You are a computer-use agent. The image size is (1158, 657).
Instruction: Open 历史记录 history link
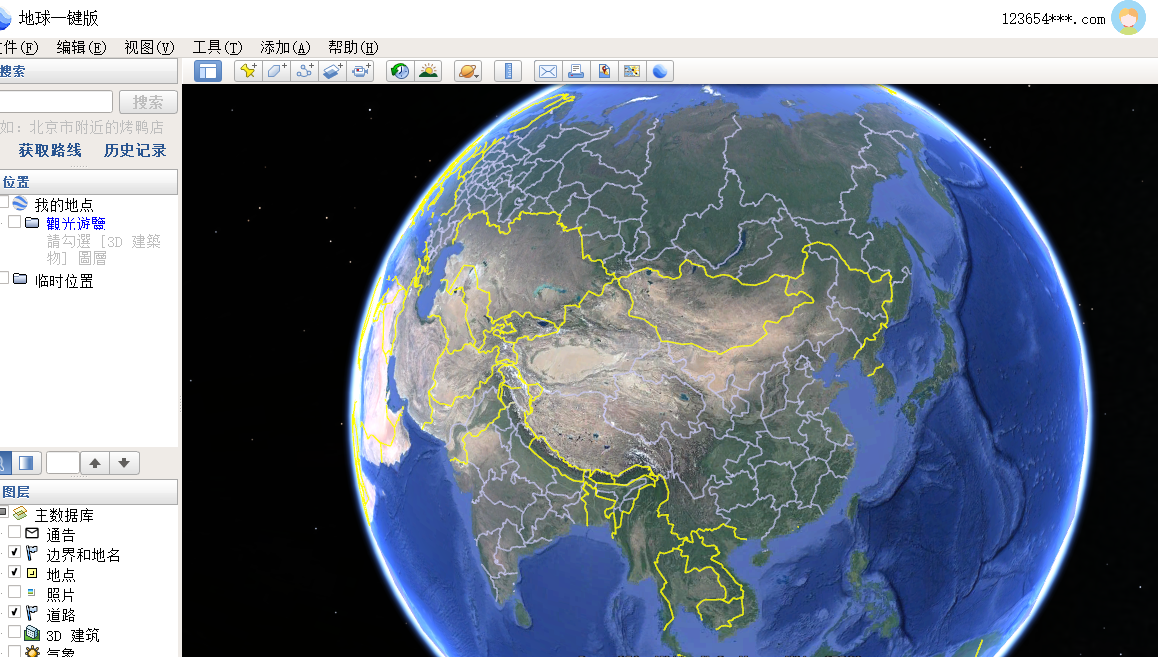click(135, 150)
